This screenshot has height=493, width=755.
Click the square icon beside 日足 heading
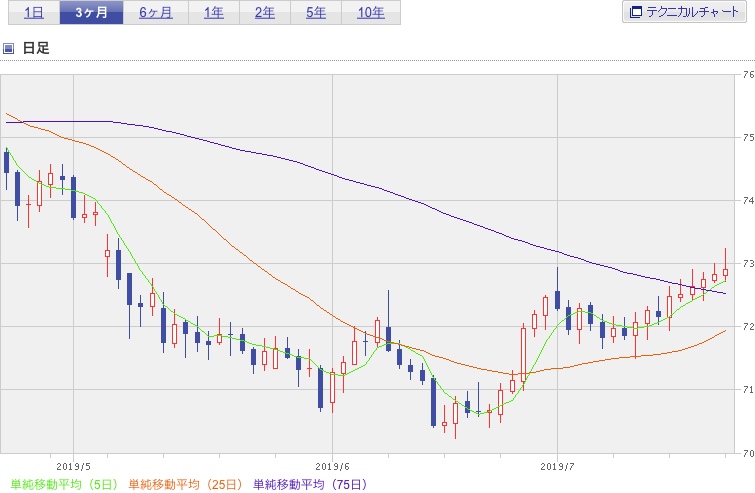pyautogui.click(x=8, y=48)
